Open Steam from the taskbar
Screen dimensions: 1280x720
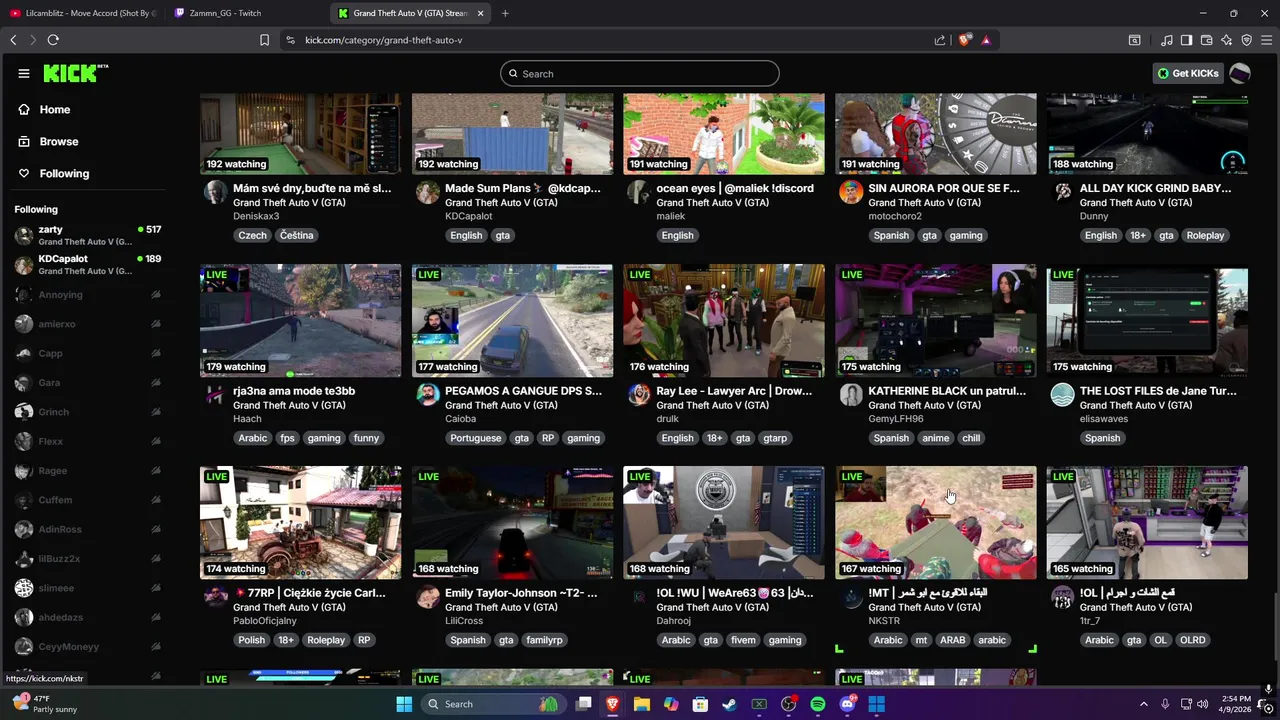(729, 704)
